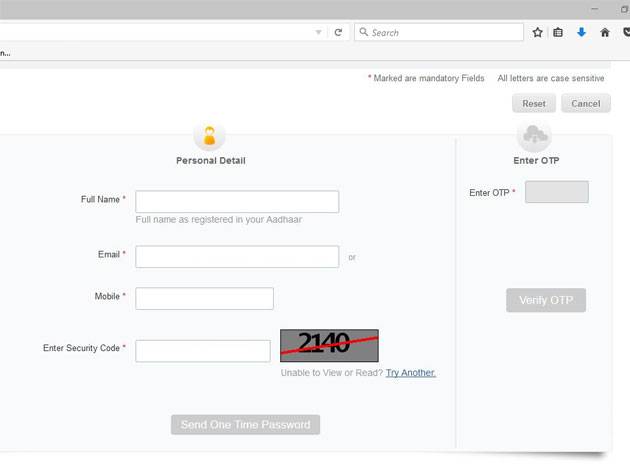The image size is (630, 467).
Task: Open the URL bar history dropdown arrow
Action: click(x=319, y=33)
